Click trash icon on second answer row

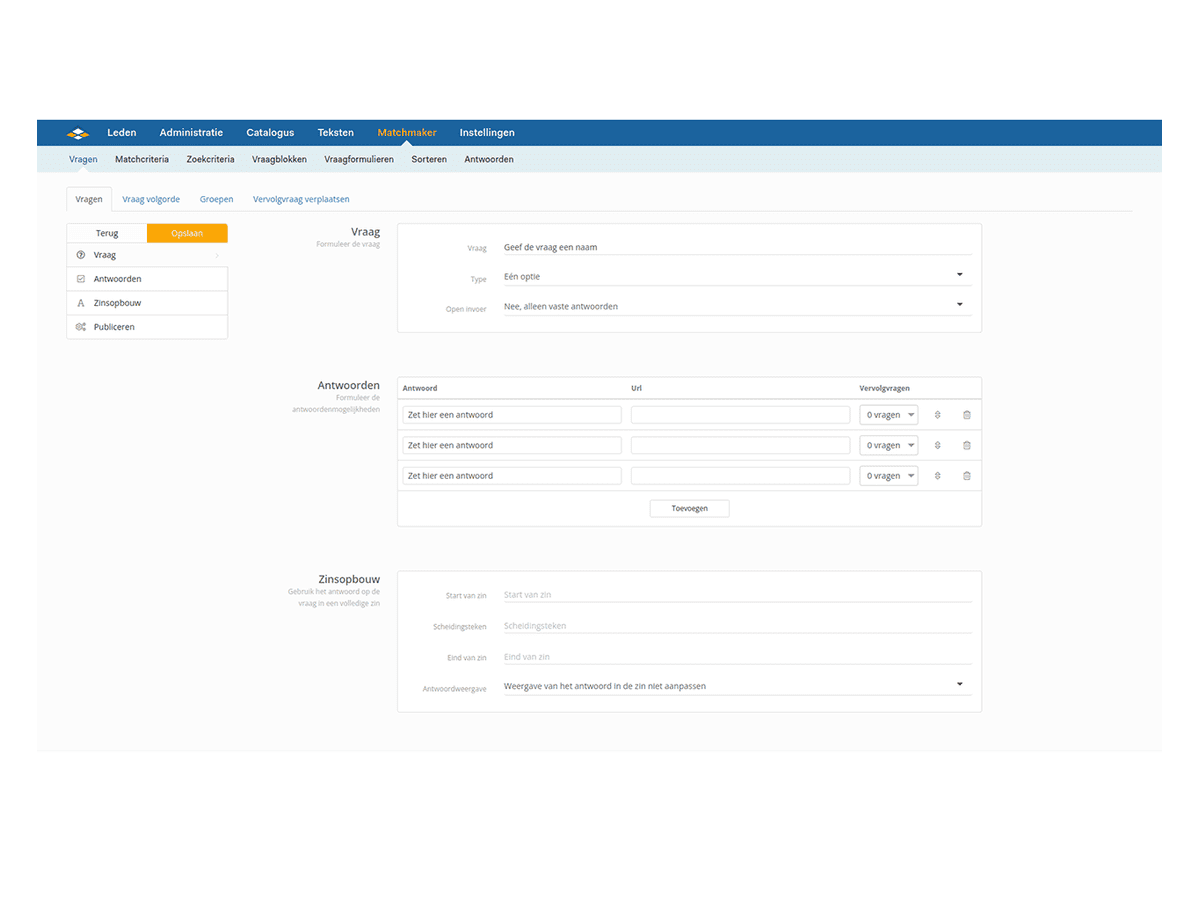point(966,446)
